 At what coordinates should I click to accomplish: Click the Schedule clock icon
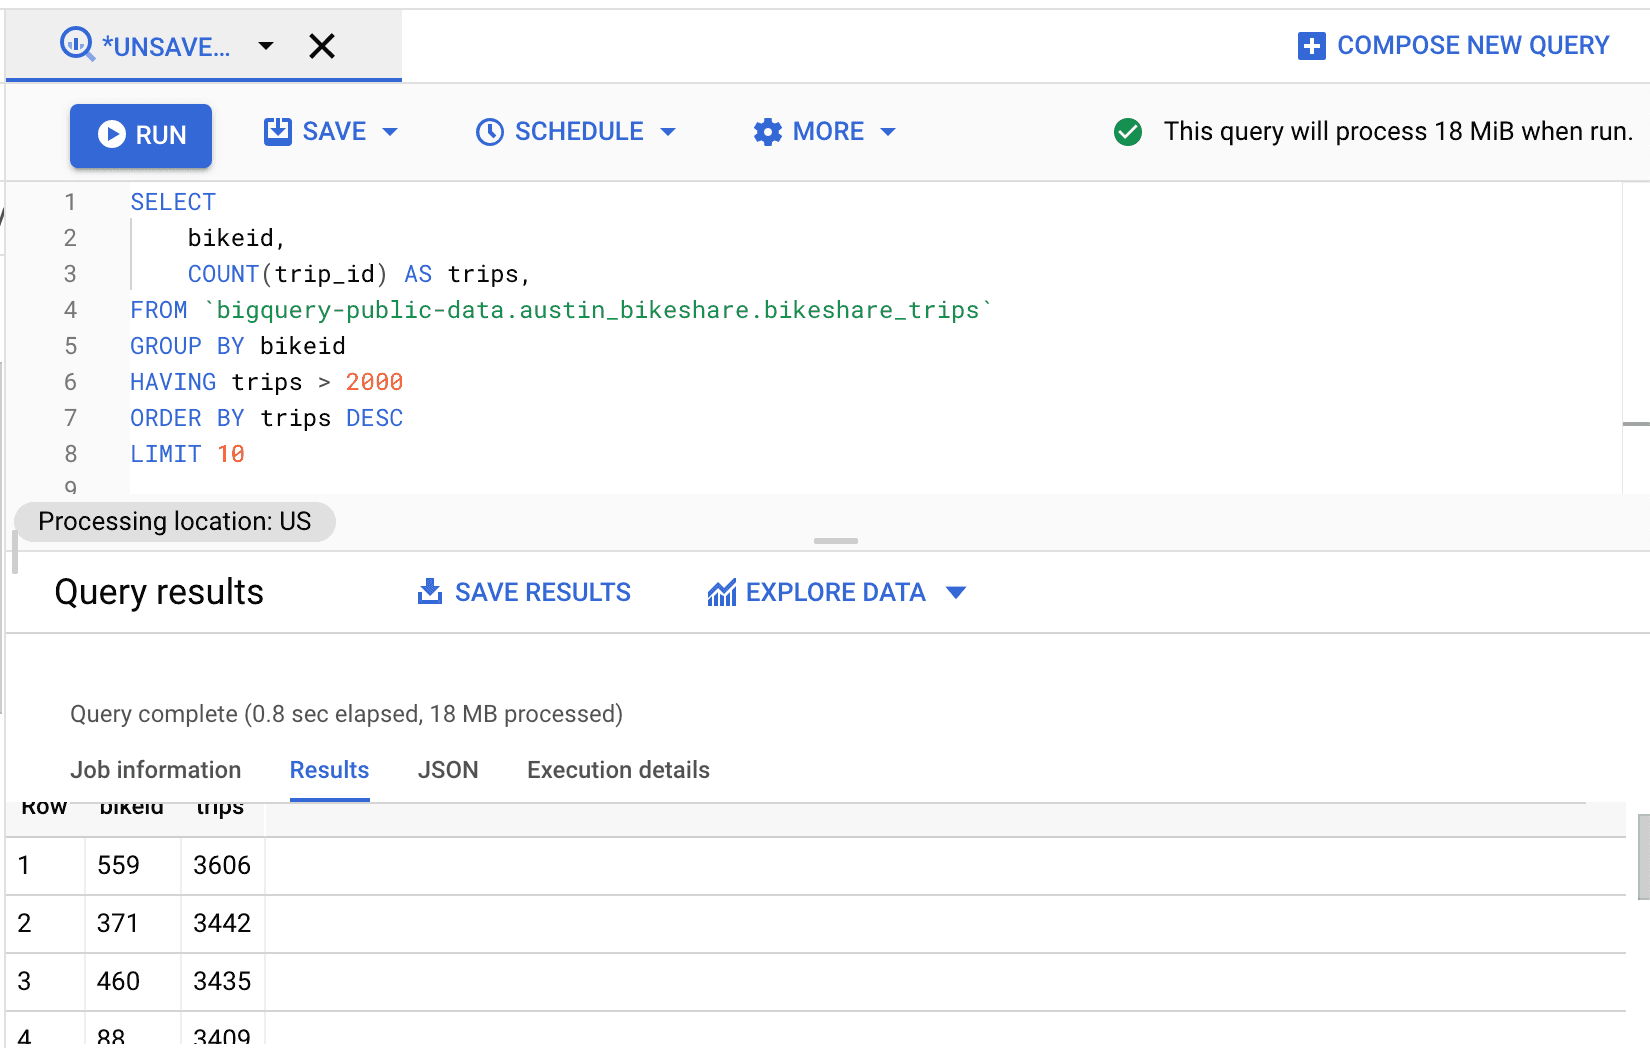pyautogui.click(x=489, y=132)
